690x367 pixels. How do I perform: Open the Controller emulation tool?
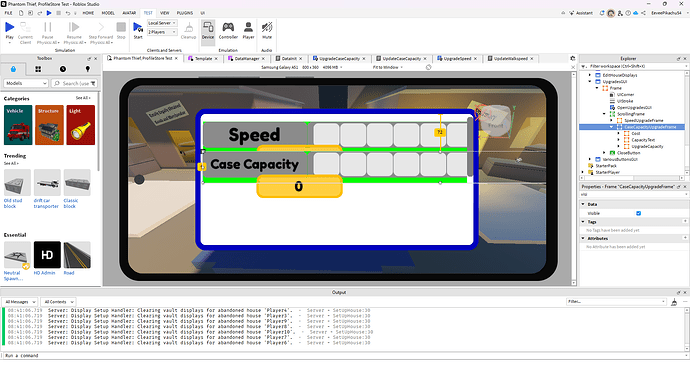point(228,27)
